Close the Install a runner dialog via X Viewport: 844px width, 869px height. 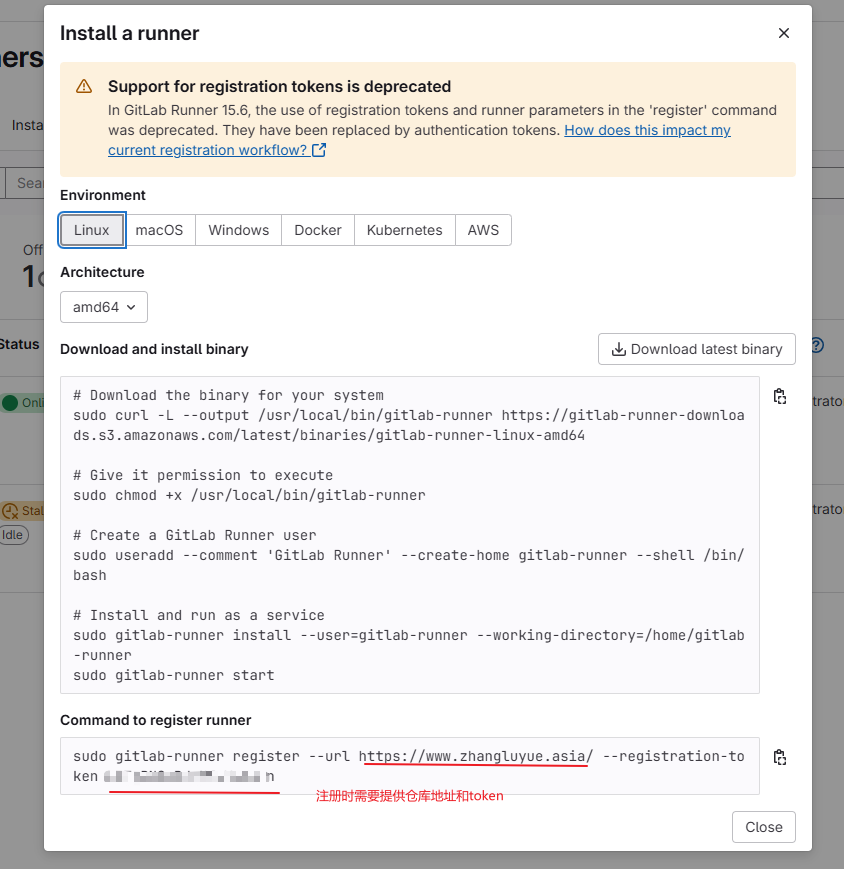pos(784,33)
